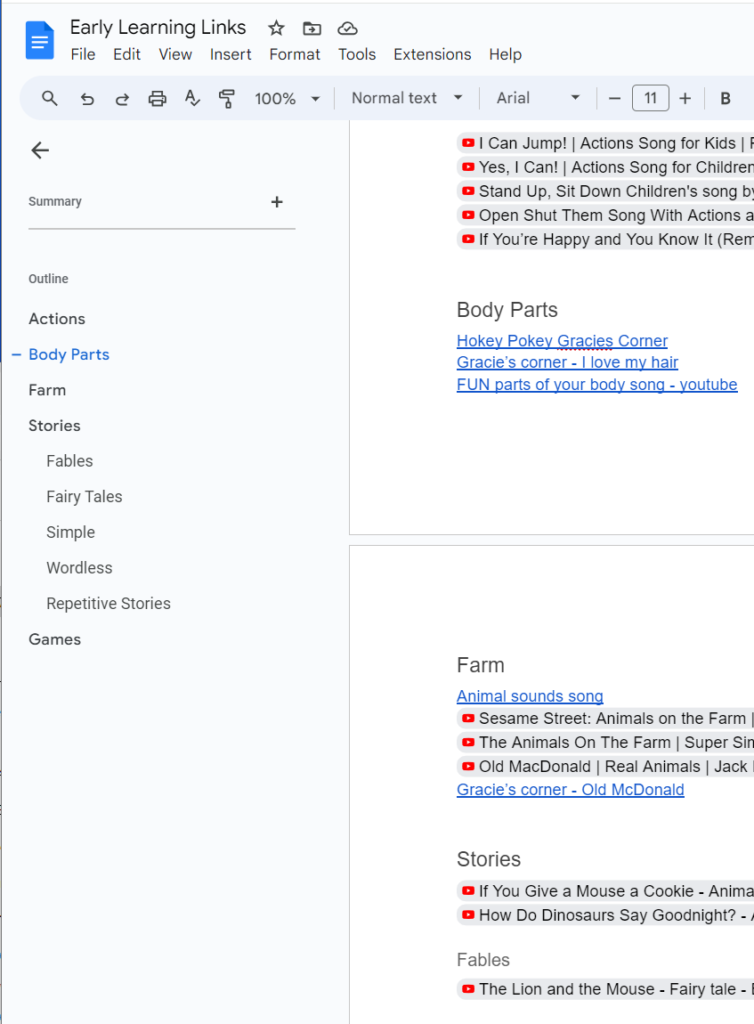Open the Extensions menu
Screen dimensions: 754x1024
(432, 54)
